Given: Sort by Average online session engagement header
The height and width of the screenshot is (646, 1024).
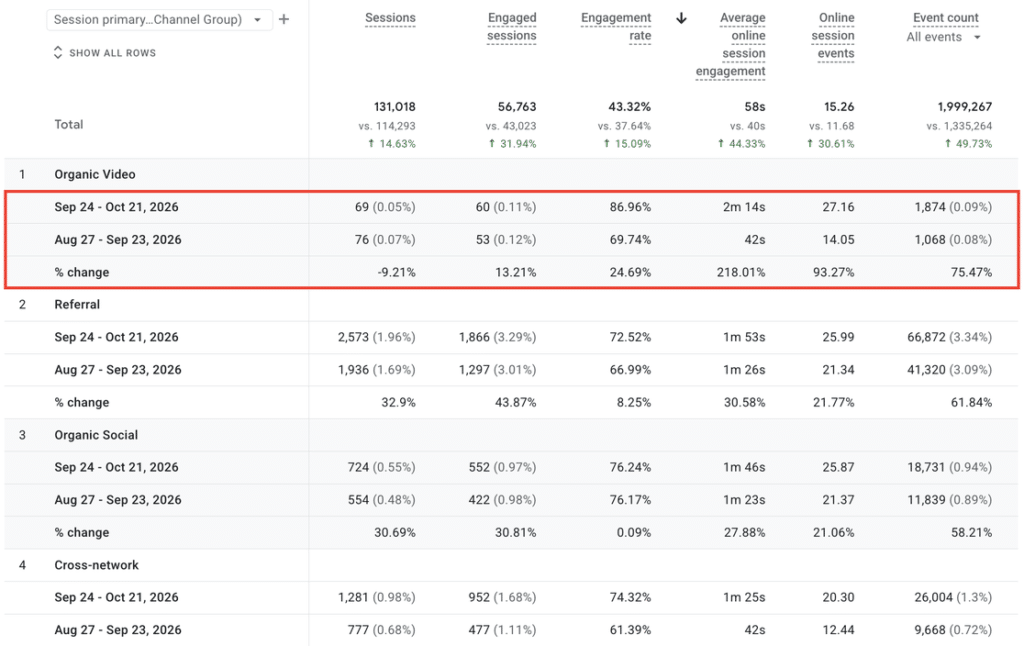Looking at the screenshot, I should 730,44.
